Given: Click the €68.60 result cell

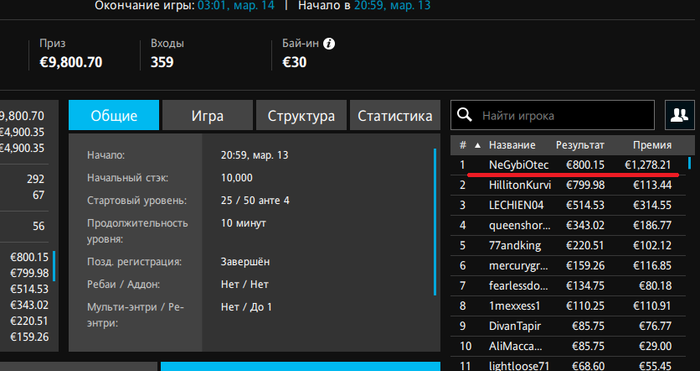Looking at the screenshot, I should (x=588, y=366).
